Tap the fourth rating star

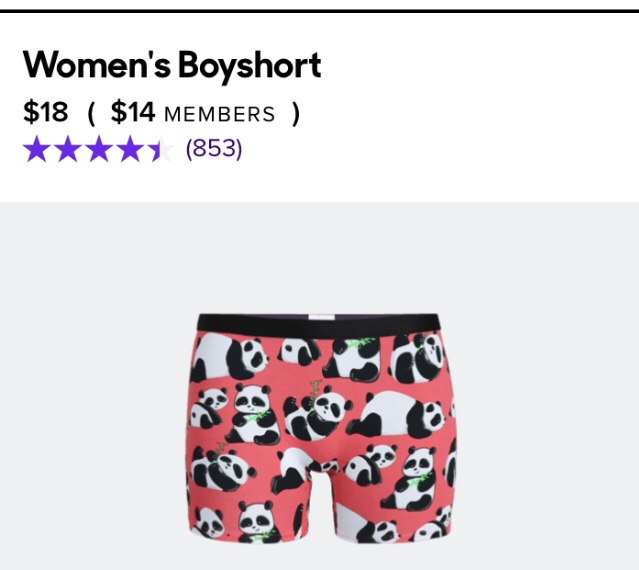pyautogui.click(x=129, y=150)
